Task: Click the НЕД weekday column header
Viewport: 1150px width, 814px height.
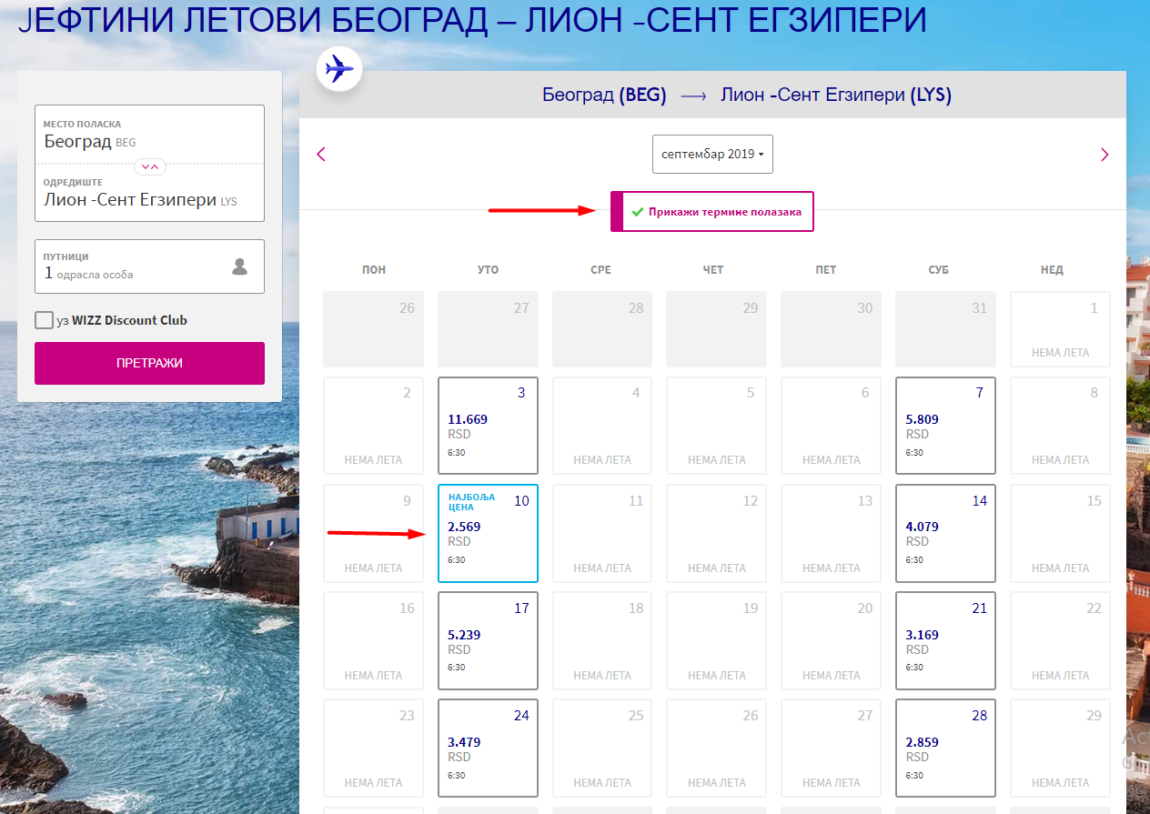Action: pos(1052,270)
